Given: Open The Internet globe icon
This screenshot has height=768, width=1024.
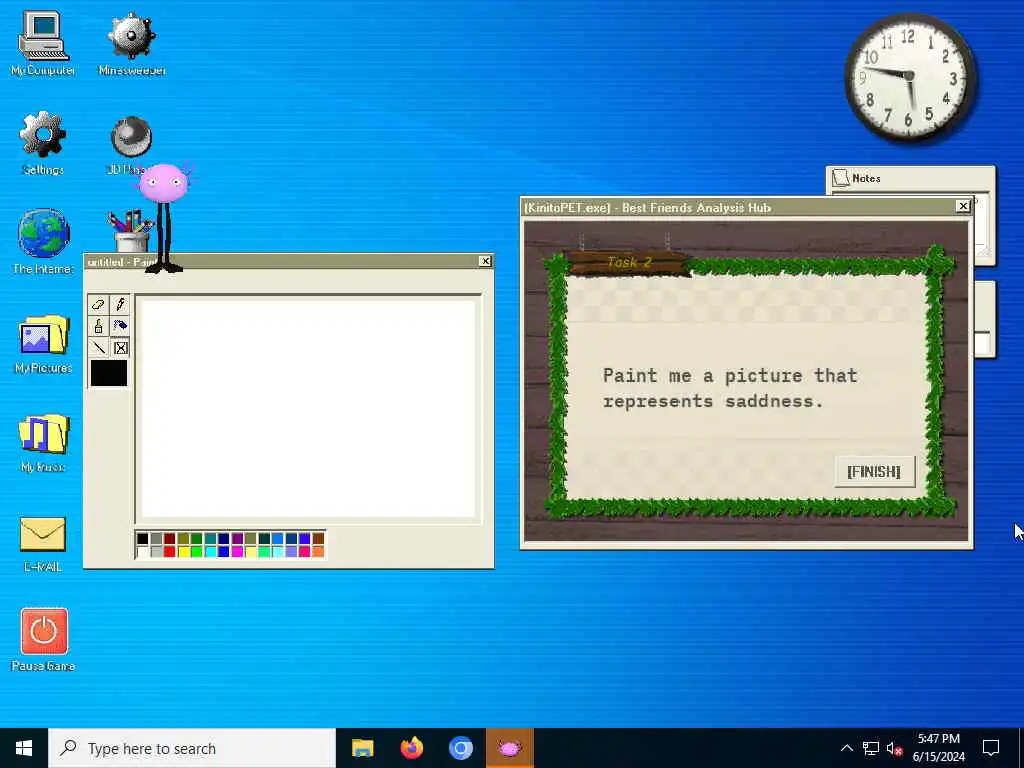Looking at the screenshot, I should [43, 242].
